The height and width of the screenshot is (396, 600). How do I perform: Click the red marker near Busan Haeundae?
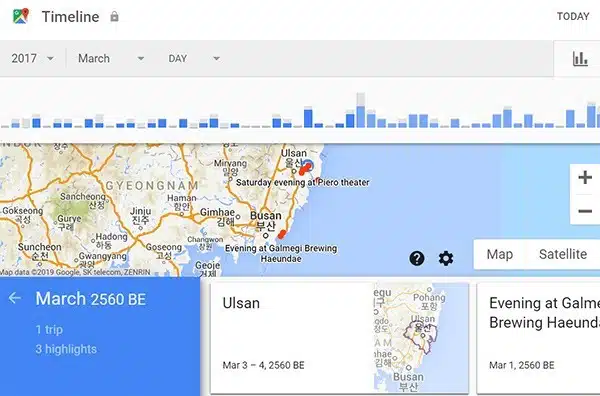pos(282,234)
